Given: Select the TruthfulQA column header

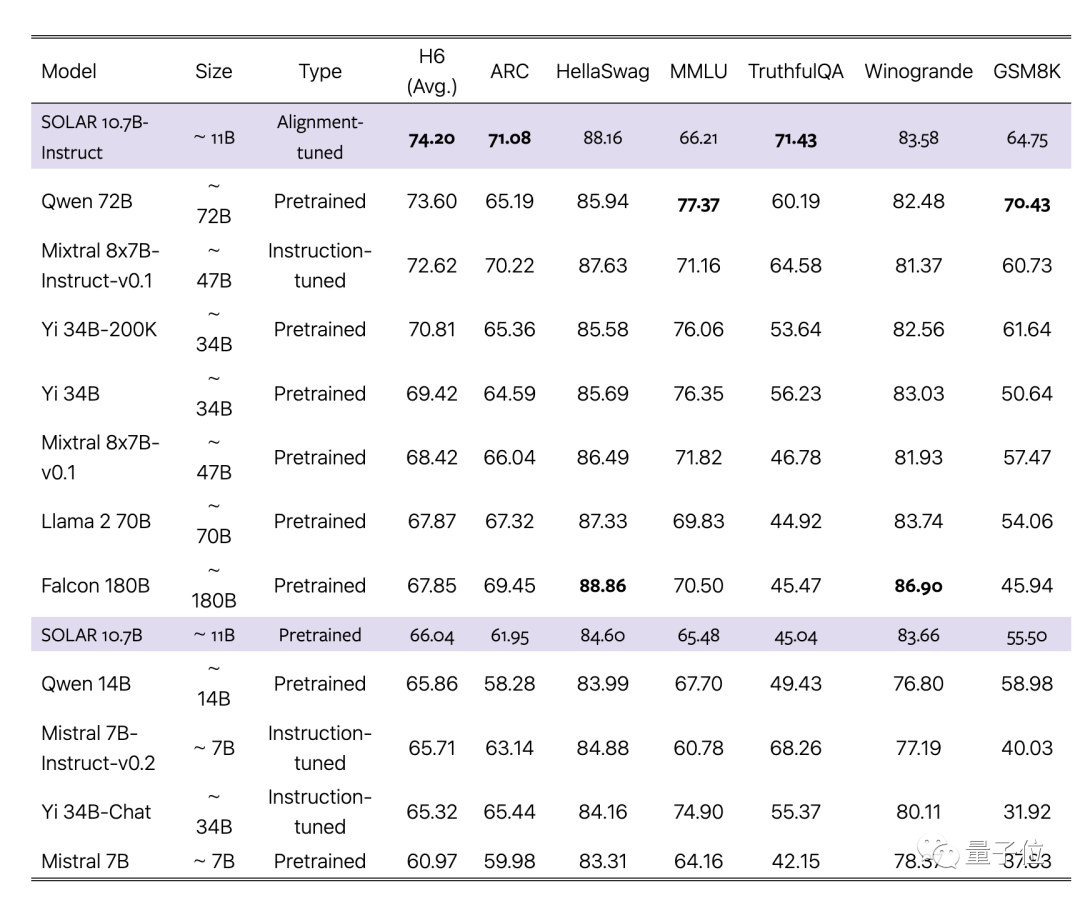Looking at the screenshot, I should pyautogui.click(x=796, y=71).
